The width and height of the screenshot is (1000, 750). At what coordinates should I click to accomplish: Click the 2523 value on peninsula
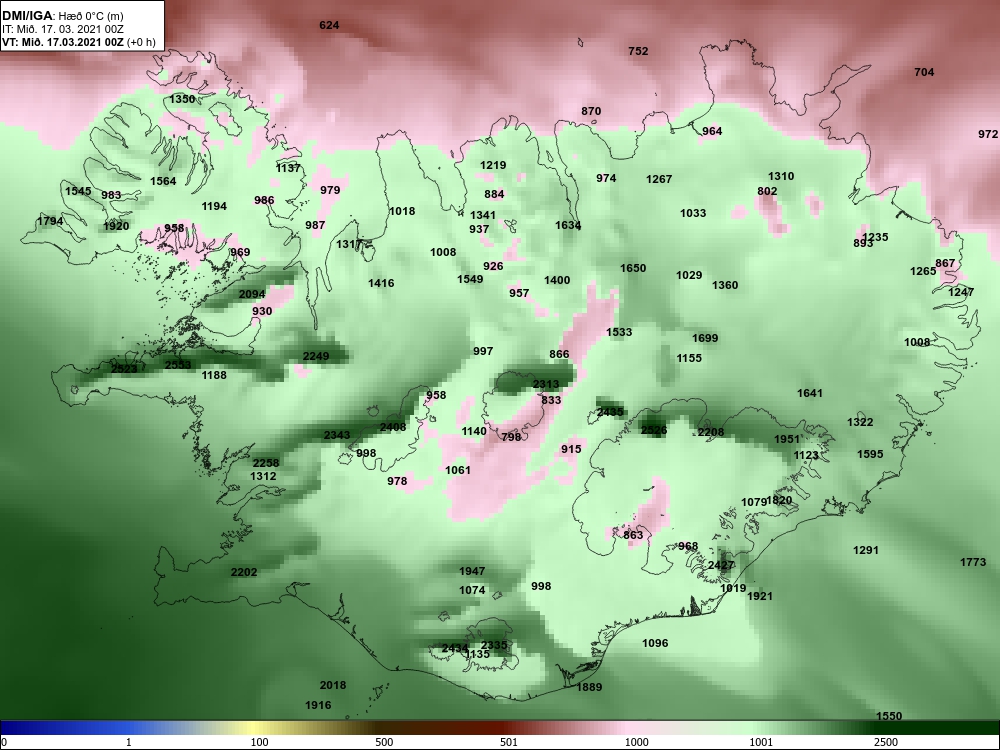[x=124, y=369]
